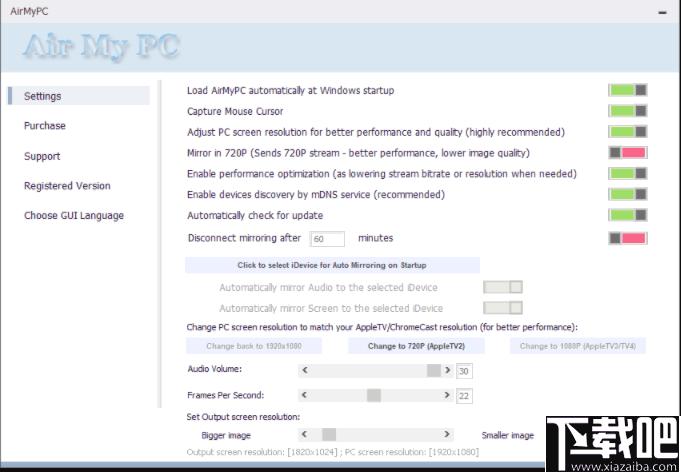Click the disconnect minutes input field
This screenshot has width=681, height=472.
pos(327,239)
